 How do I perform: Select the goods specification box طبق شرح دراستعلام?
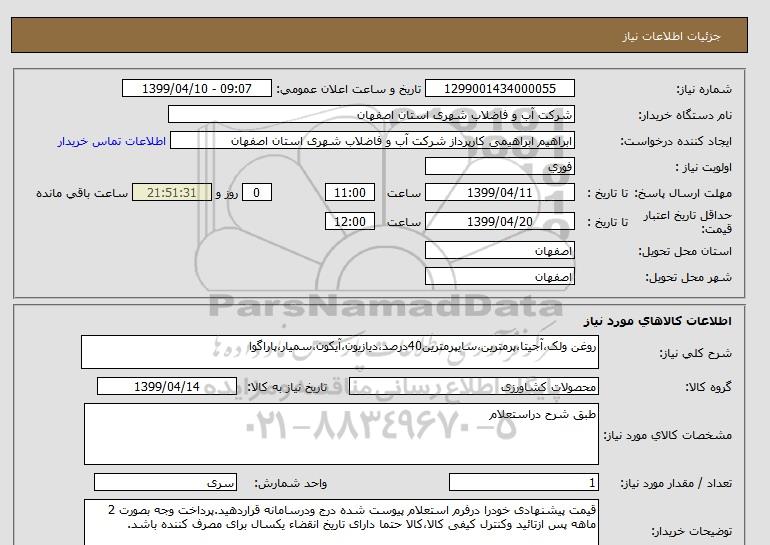click(x=341, y=434)
